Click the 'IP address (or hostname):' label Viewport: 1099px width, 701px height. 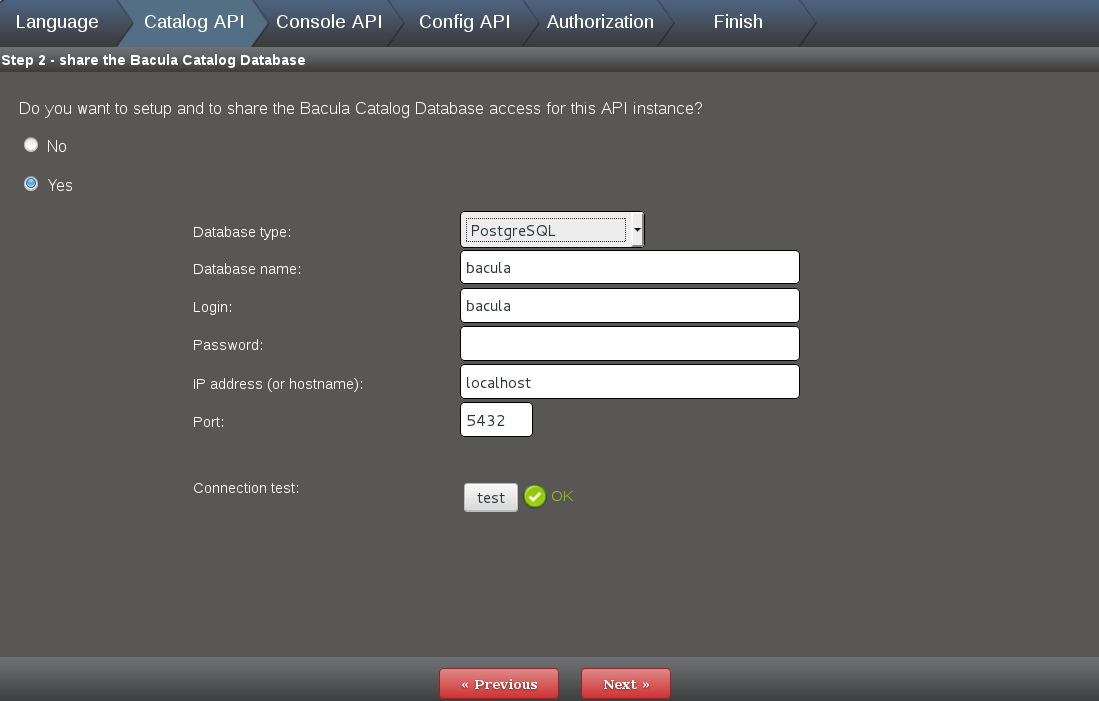tap(278, 384)
